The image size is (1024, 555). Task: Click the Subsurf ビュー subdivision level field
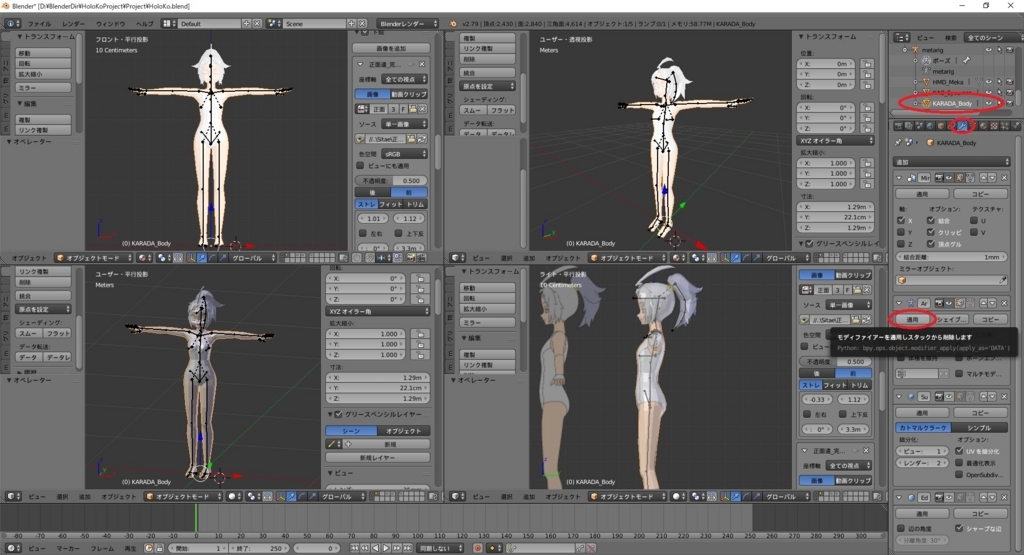922,451
